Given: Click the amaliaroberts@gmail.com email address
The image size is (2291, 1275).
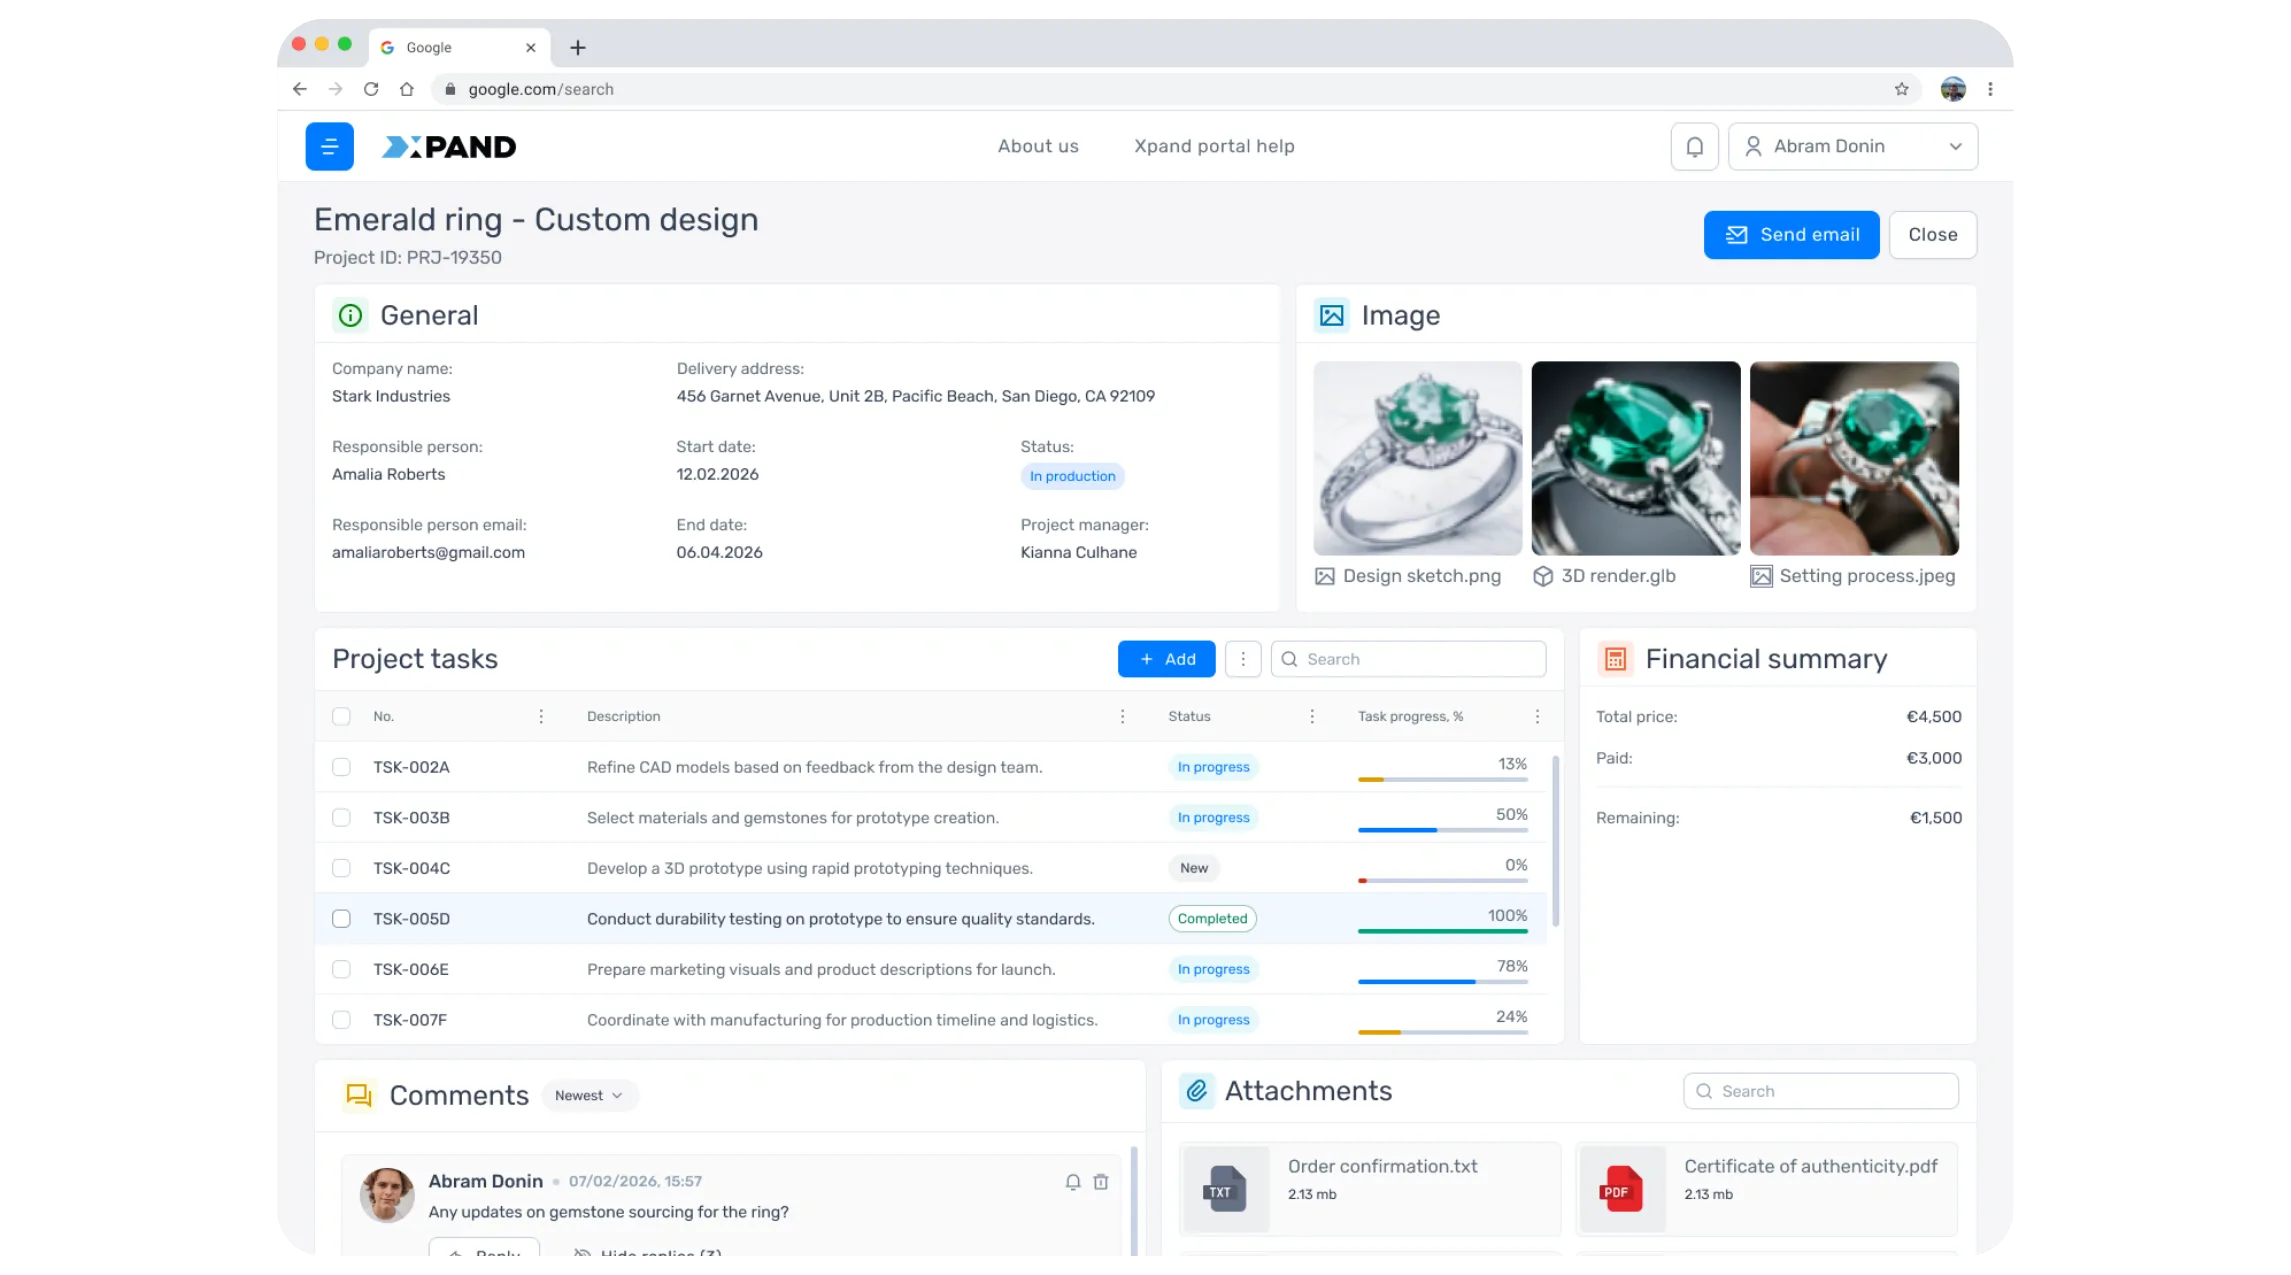Looking at the screenshot, I should coord(428,552).
